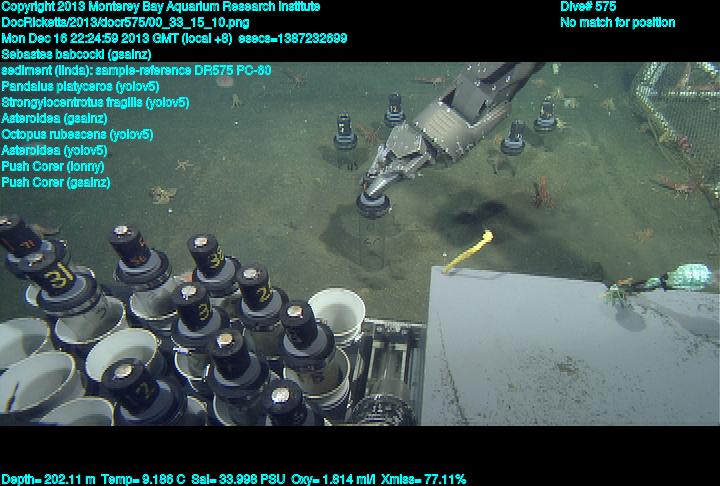The height and width of the screenshot is (486, 720).
Task: Click the Dive# 575 label
Action: (588, 7)
